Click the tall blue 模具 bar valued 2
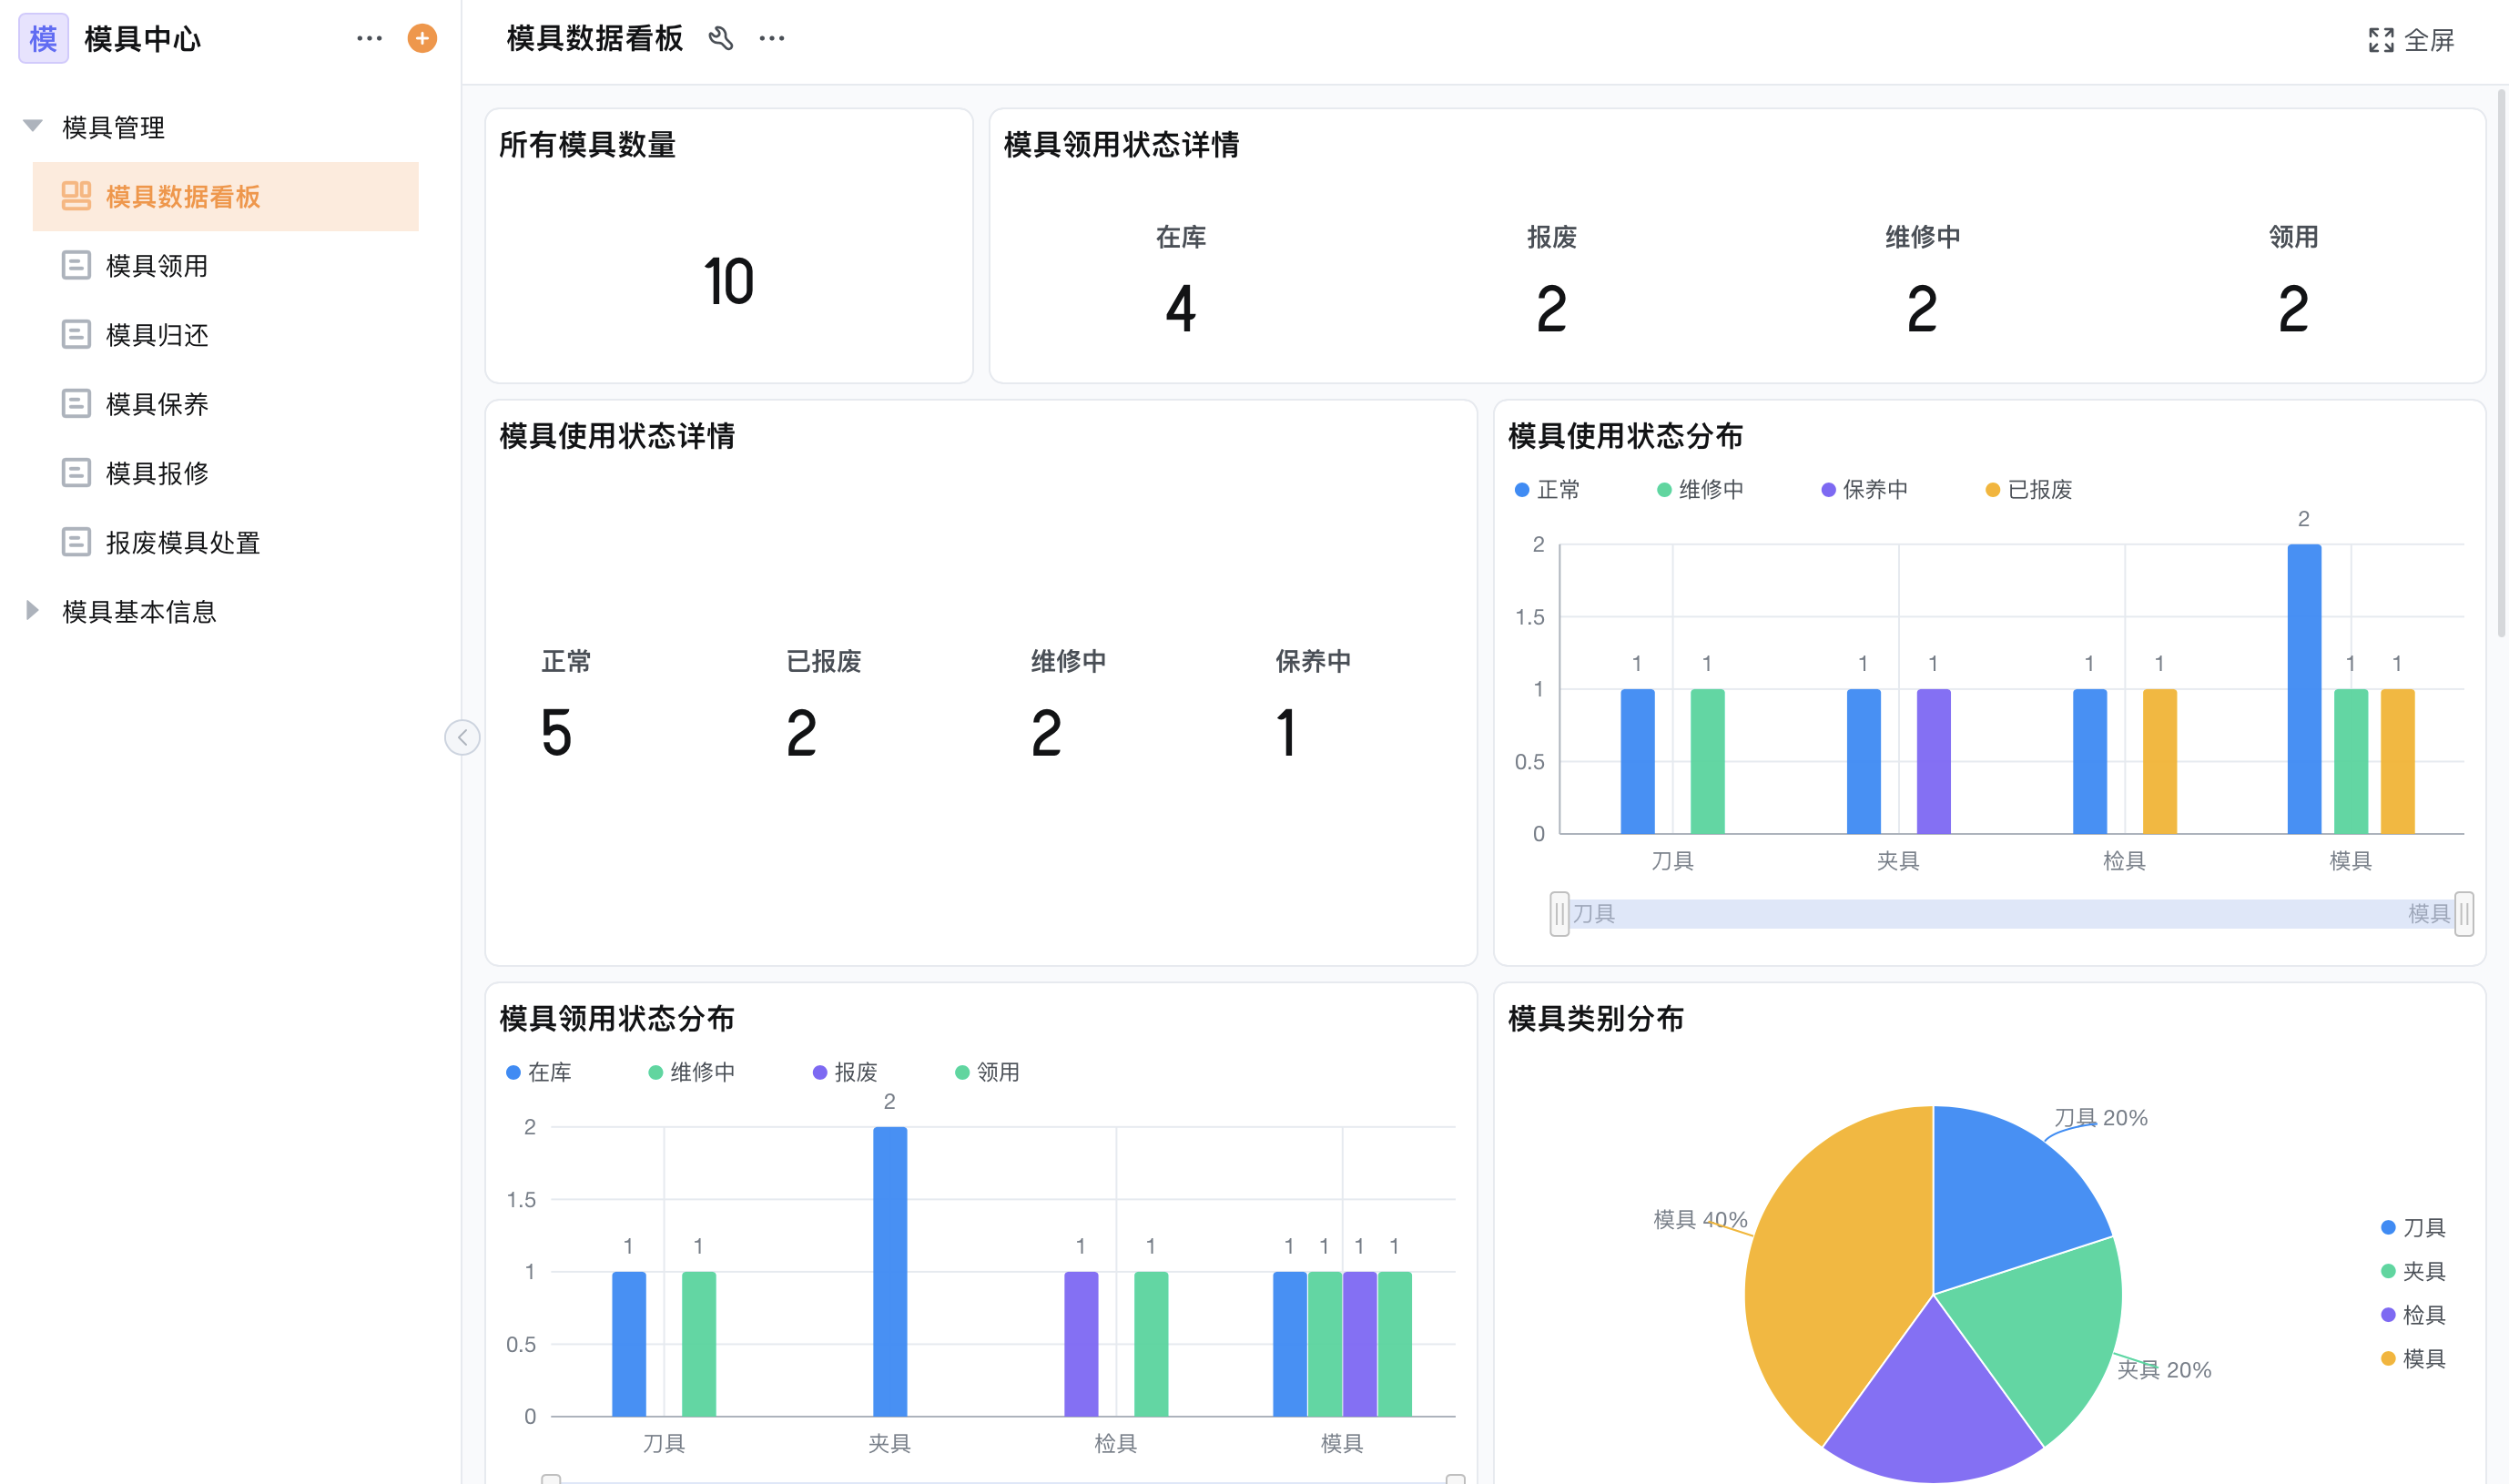 pyautogui.click(x=2304, y=689)
